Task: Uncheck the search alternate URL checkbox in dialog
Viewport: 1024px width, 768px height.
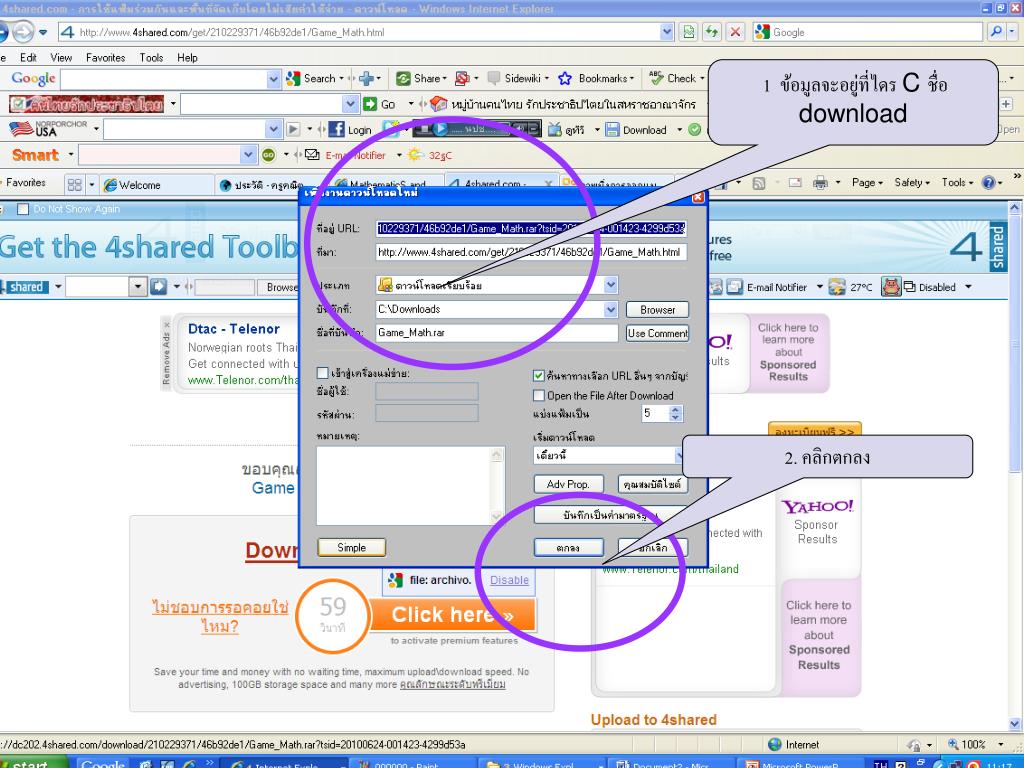Action: (539, 376)
